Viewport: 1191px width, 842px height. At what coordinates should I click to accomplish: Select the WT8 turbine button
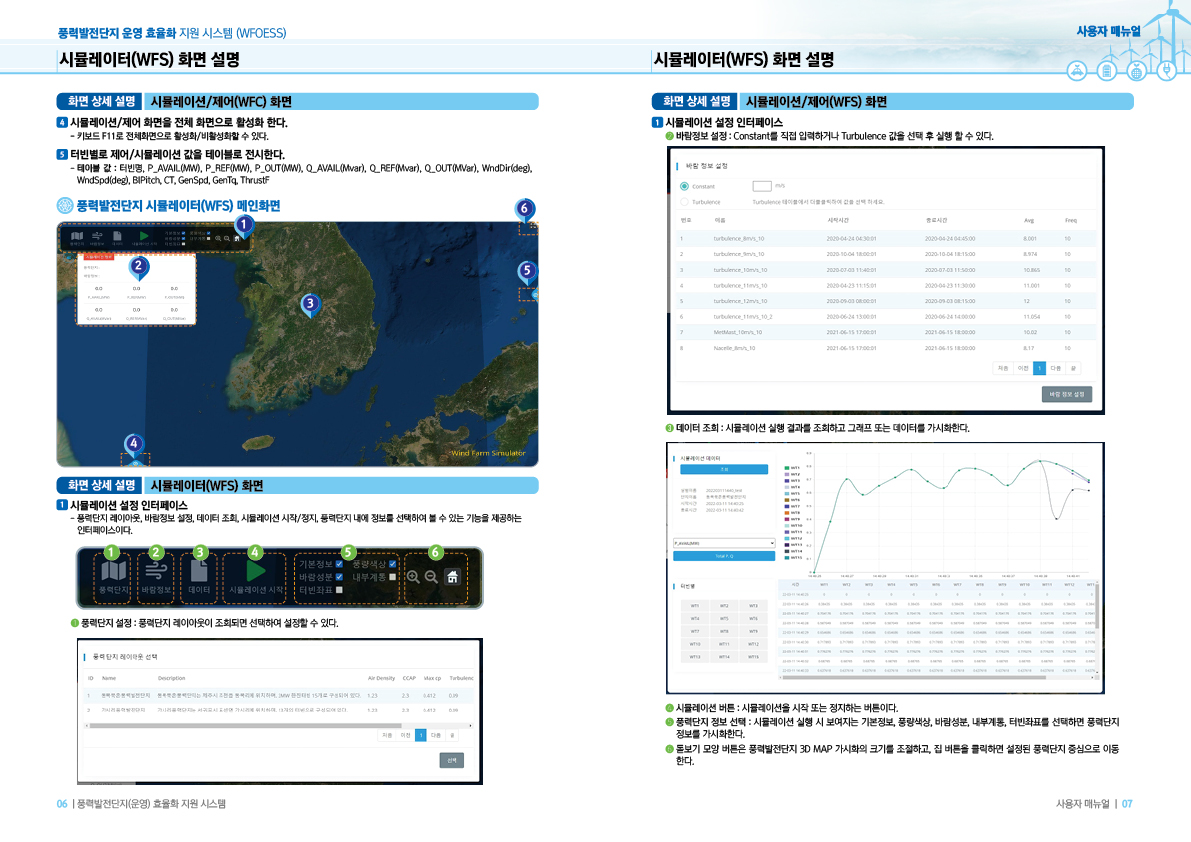[724, 631]
